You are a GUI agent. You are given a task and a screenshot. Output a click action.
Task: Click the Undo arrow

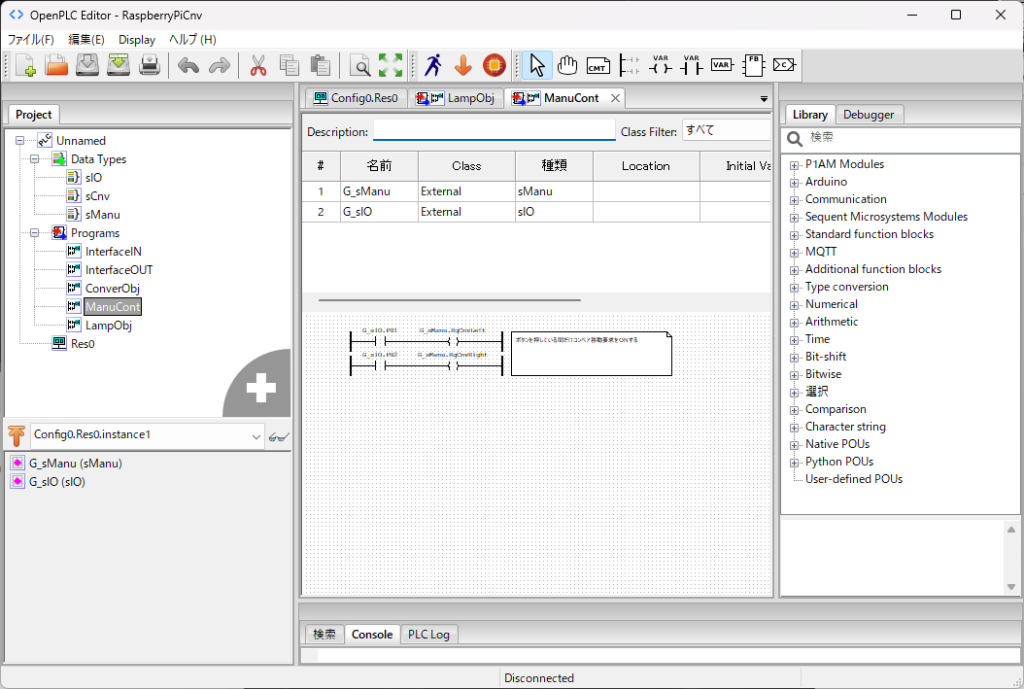point(188,65)
